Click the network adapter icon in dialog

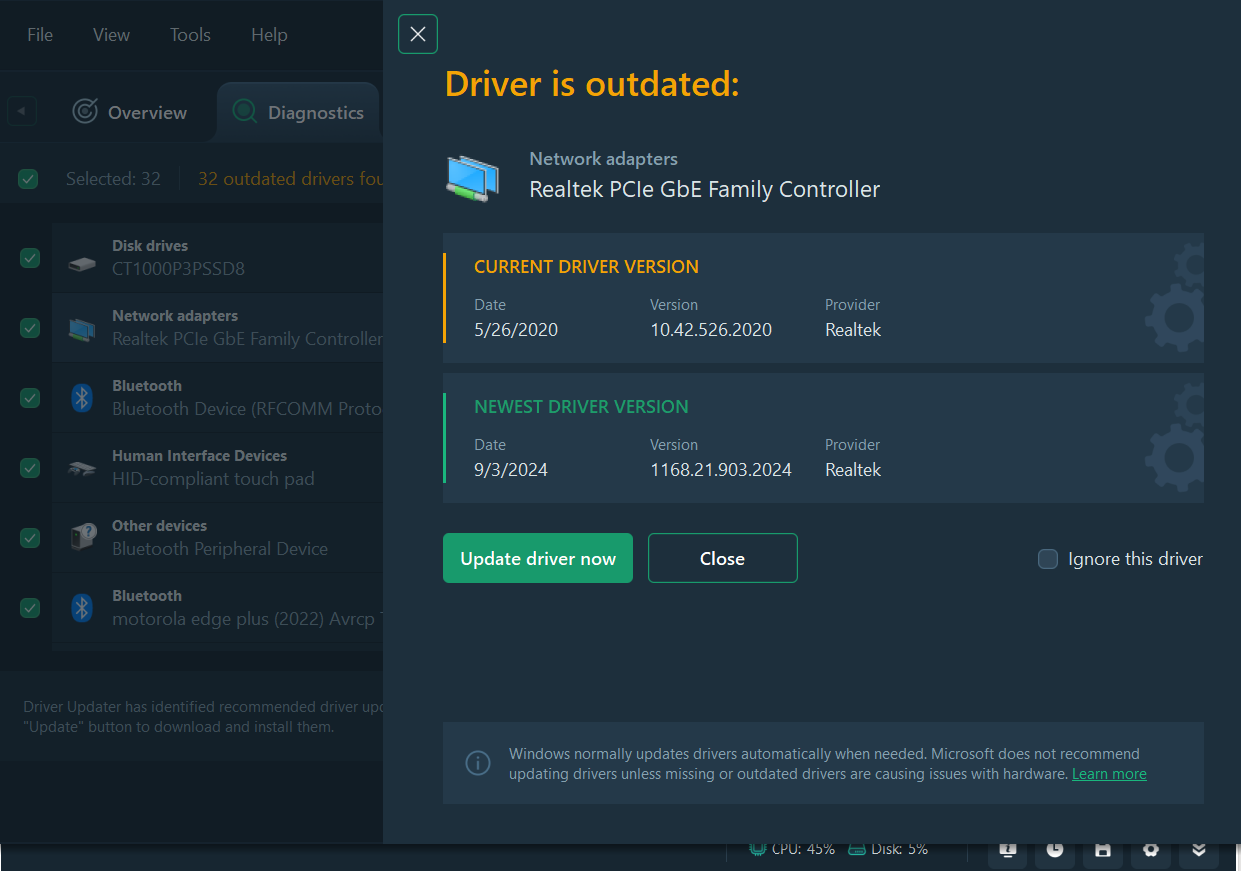472,178
